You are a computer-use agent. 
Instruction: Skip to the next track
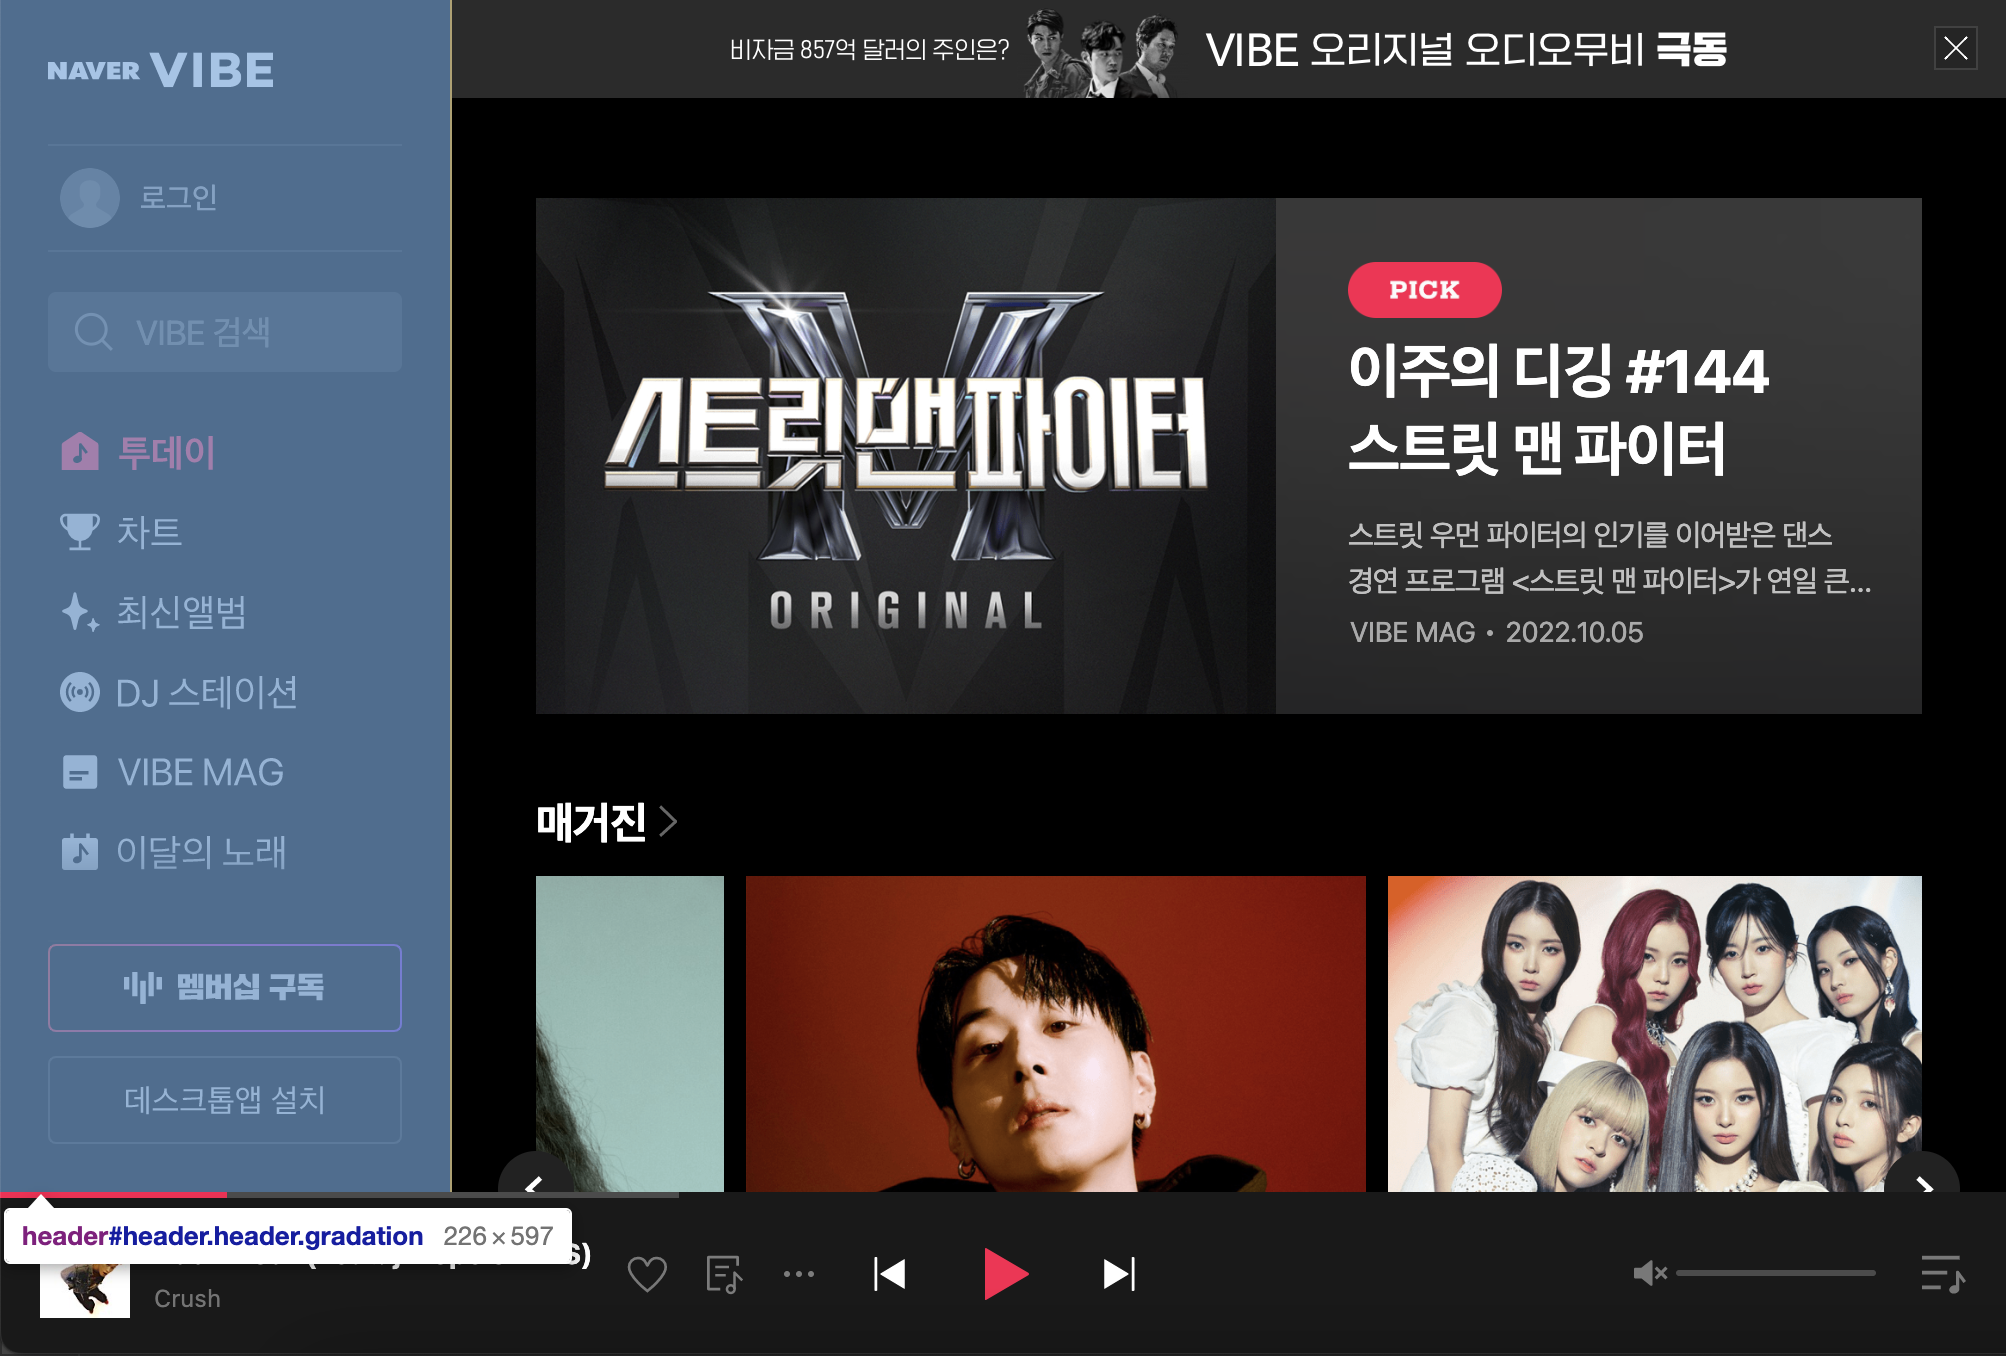pyautogui.click(x=1118, y=1274)
